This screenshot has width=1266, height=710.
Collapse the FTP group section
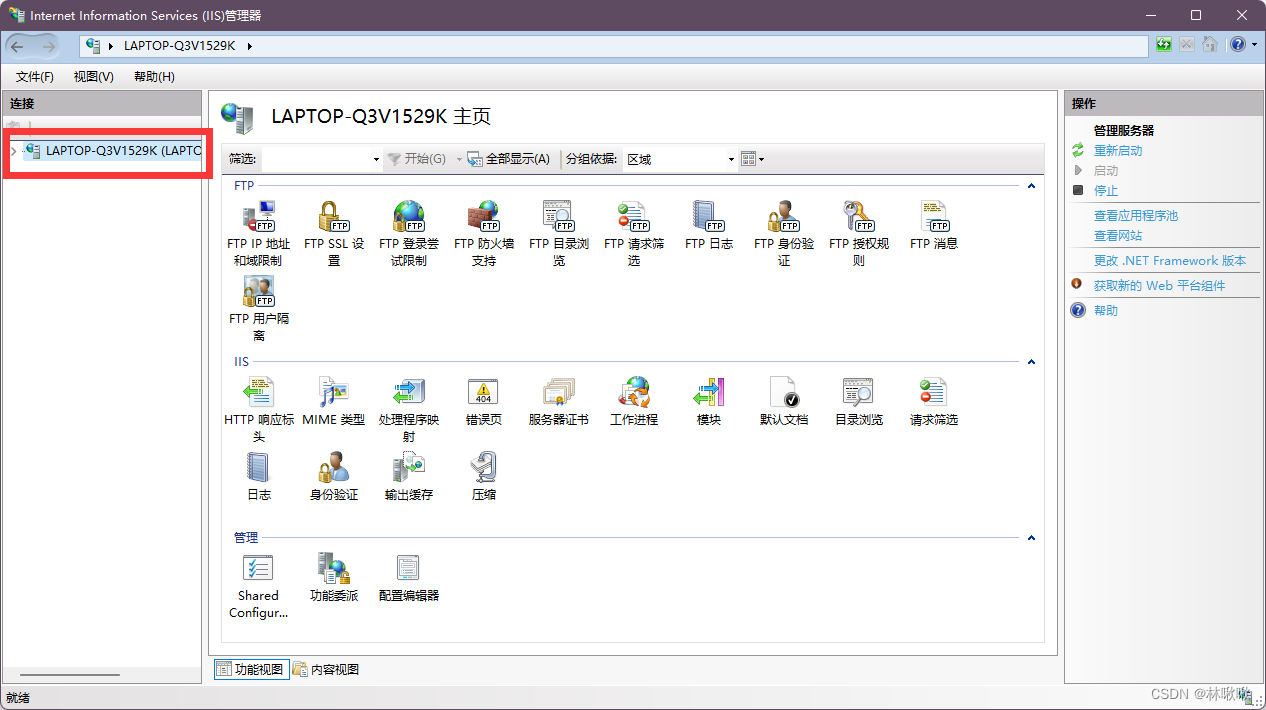pyautogui.click(x=1031, y=186)
